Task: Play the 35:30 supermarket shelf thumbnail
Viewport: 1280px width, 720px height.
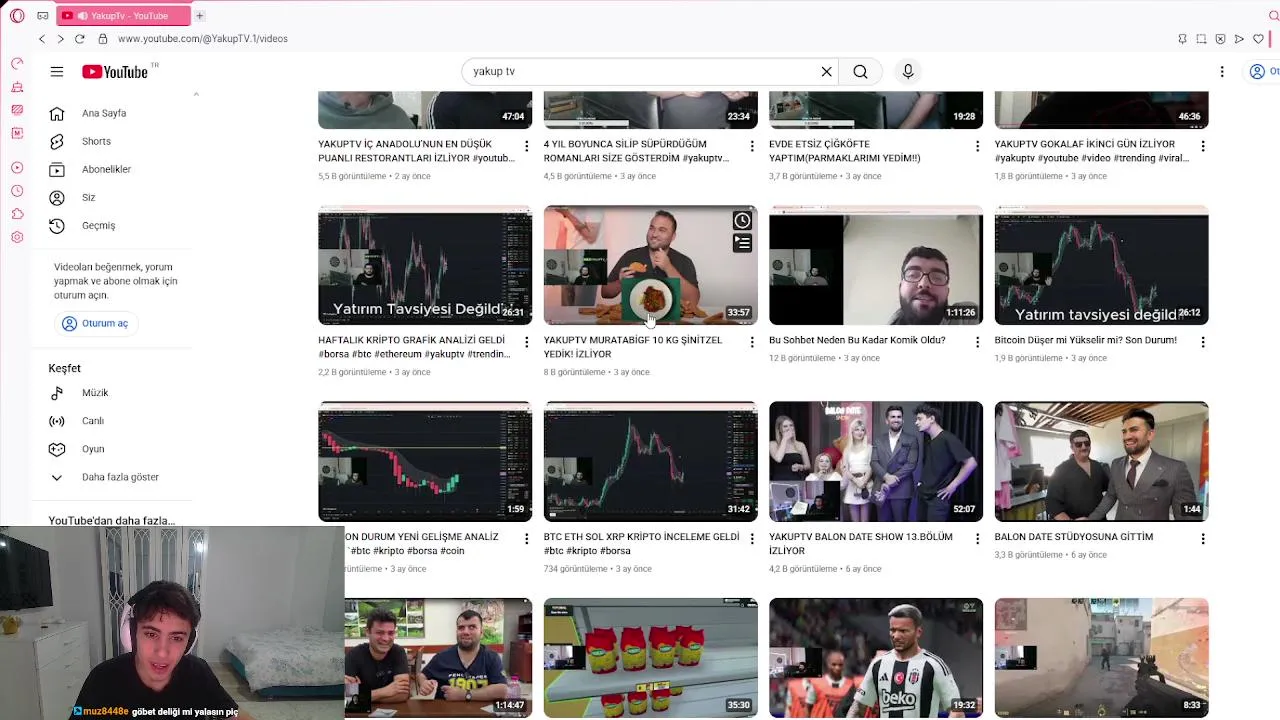Action: pos(650,658)
